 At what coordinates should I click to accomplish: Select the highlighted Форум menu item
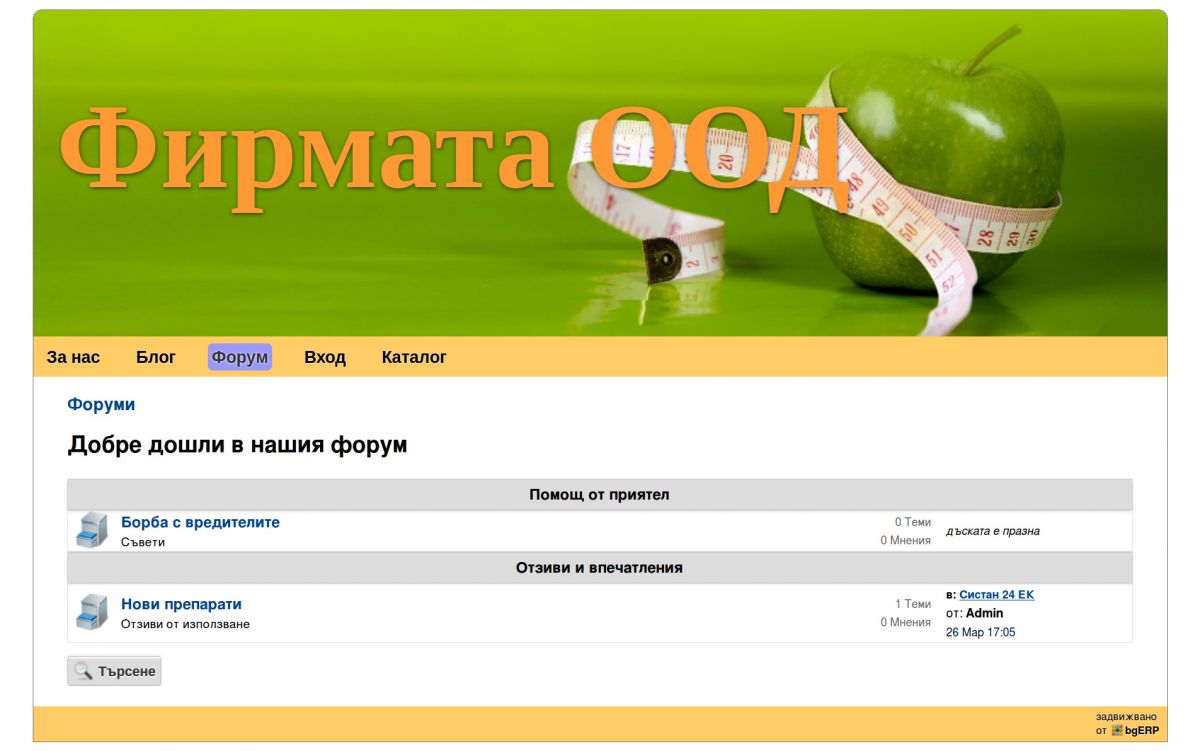(x=240, y=357)
